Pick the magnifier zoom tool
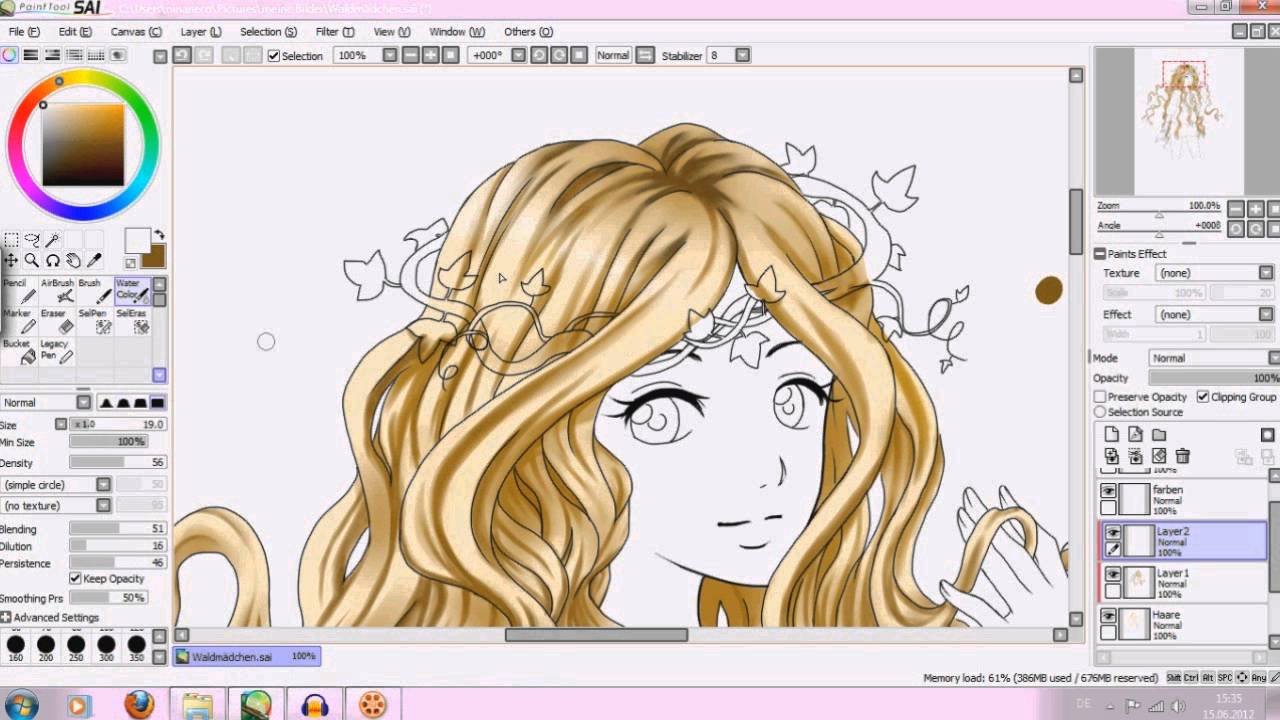Screen dimensions: 1280x720 [x=32, y=260]
